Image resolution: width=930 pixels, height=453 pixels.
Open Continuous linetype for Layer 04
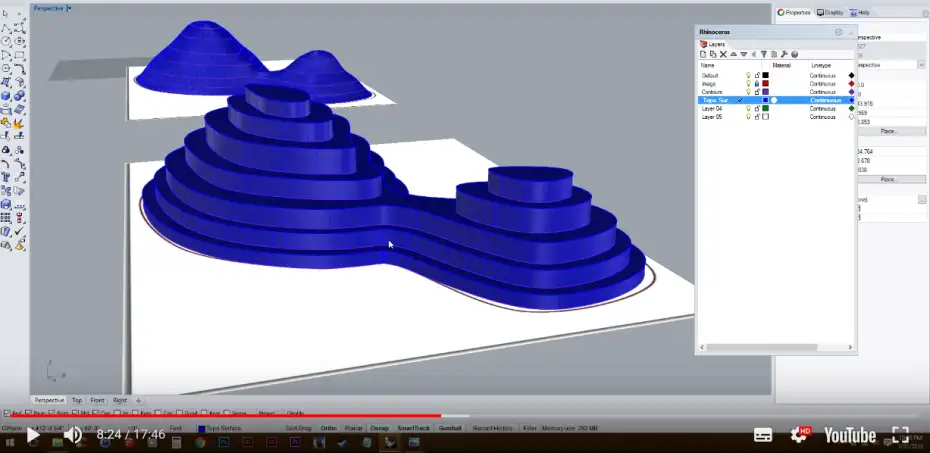pos(822,109)
